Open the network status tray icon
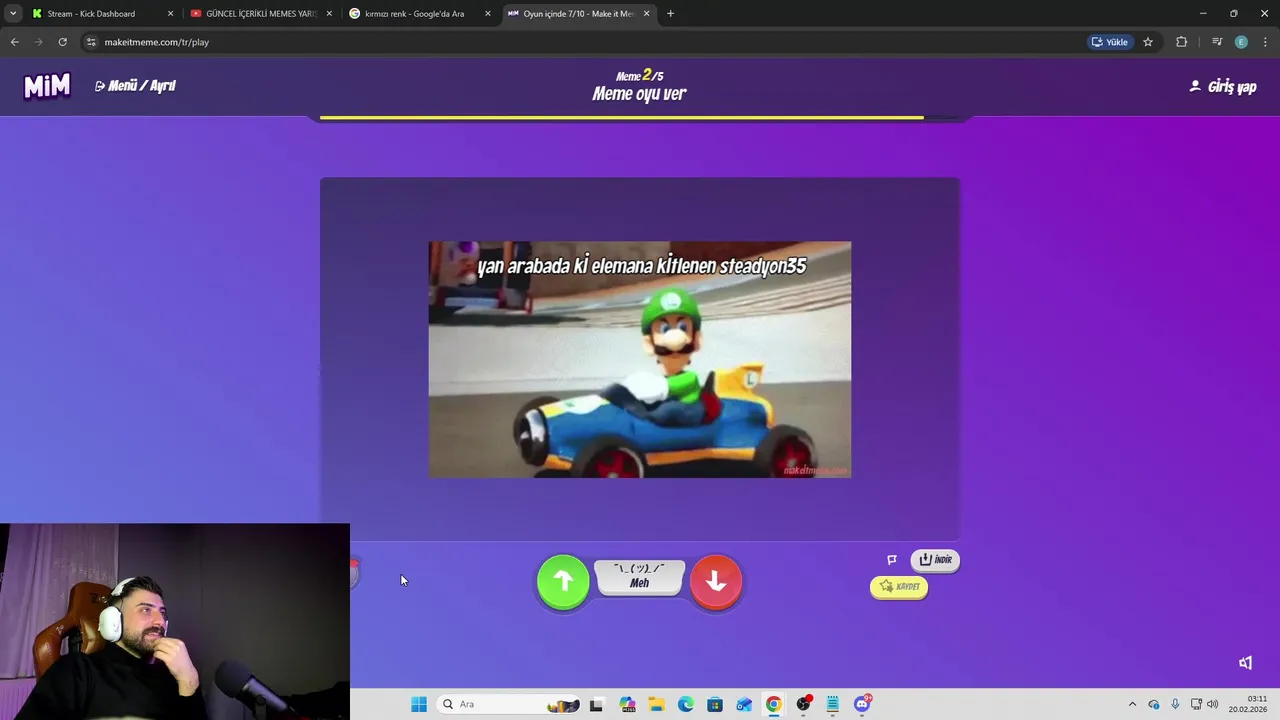This screenshot has width=1280, height=720. pyautogui.click(x=1196, y=704)
